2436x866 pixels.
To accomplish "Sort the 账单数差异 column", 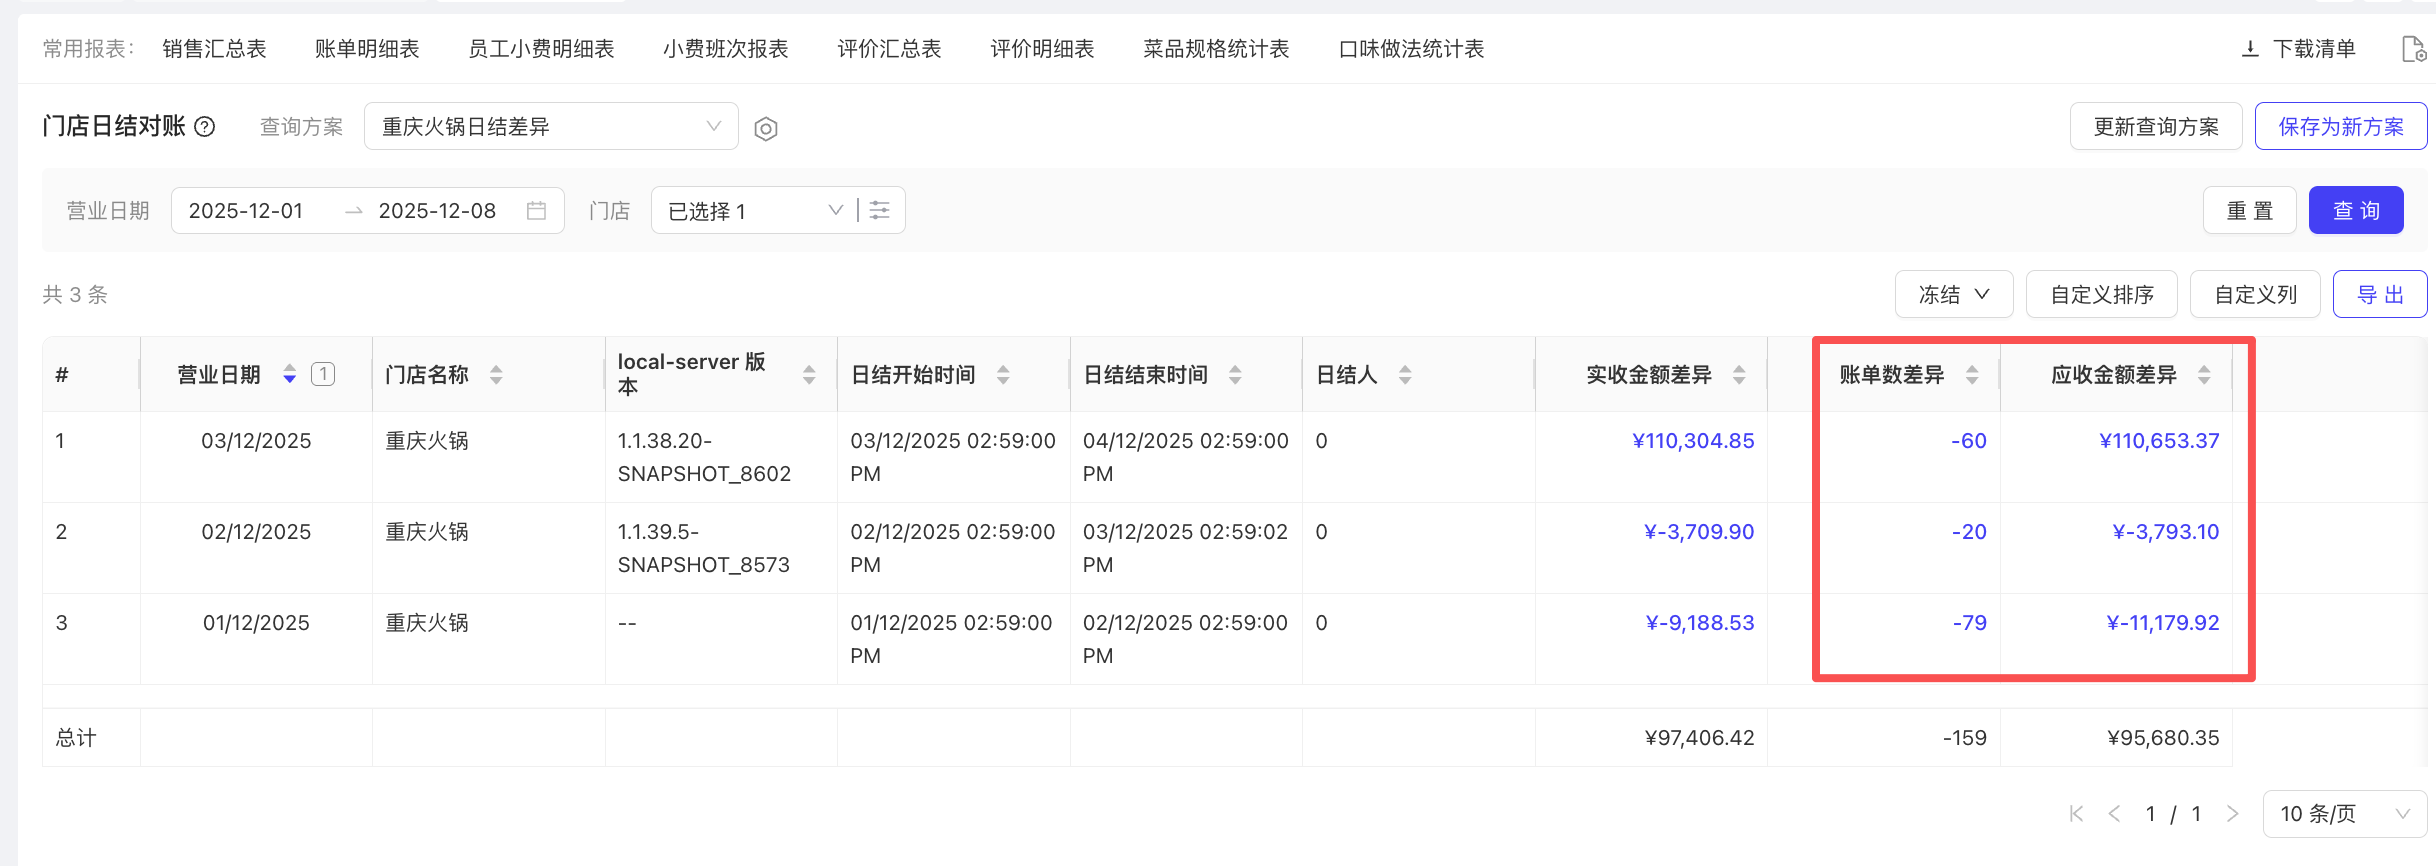I will click(1972, 375).
